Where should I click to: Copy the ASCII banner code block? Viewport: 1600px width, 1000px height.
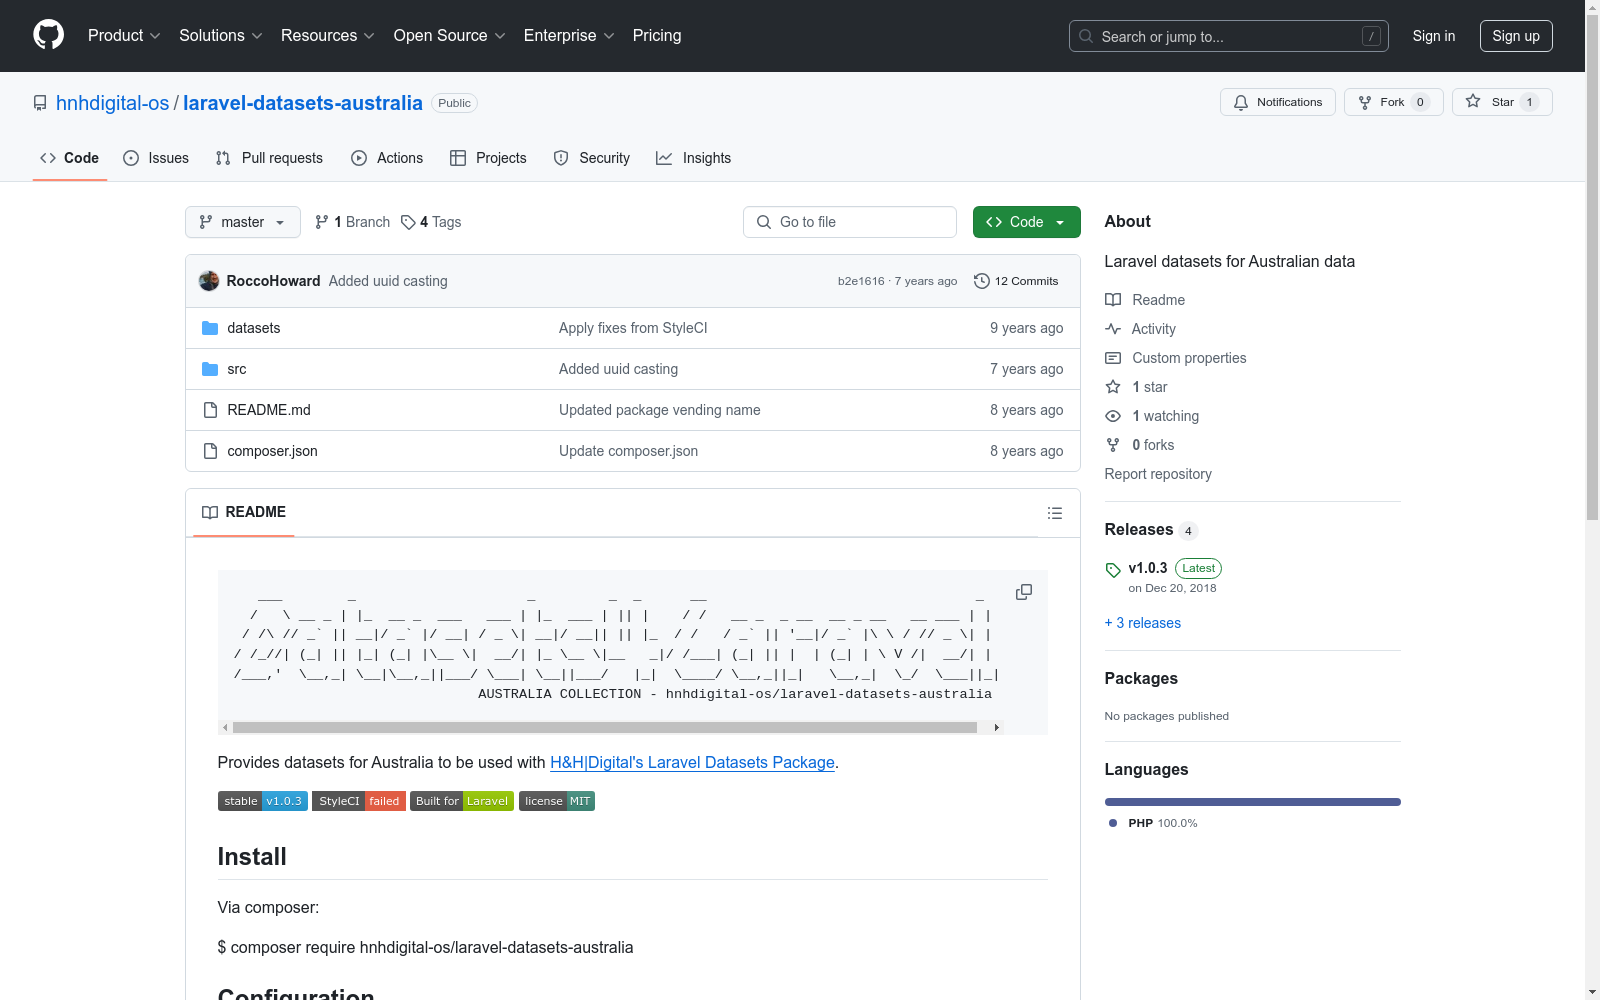(x=1024, y=592)
